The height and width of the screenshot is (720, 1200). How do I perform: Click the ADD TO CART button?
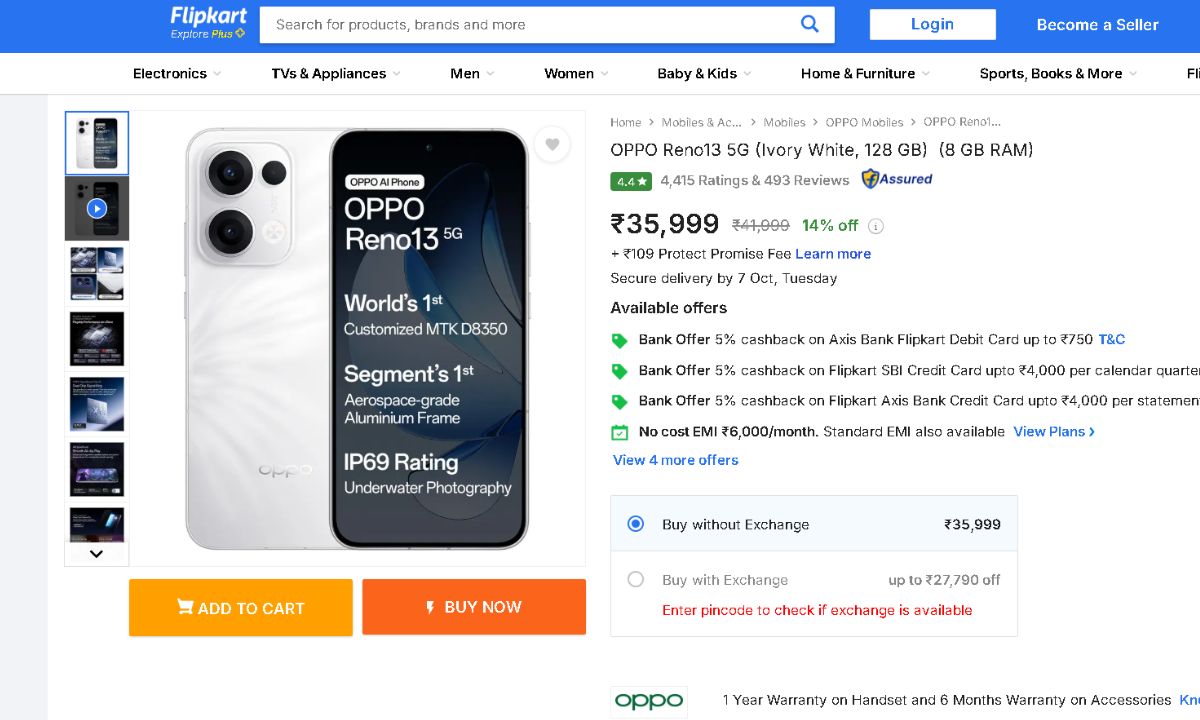pyautogui.click(x=241, y=608)
